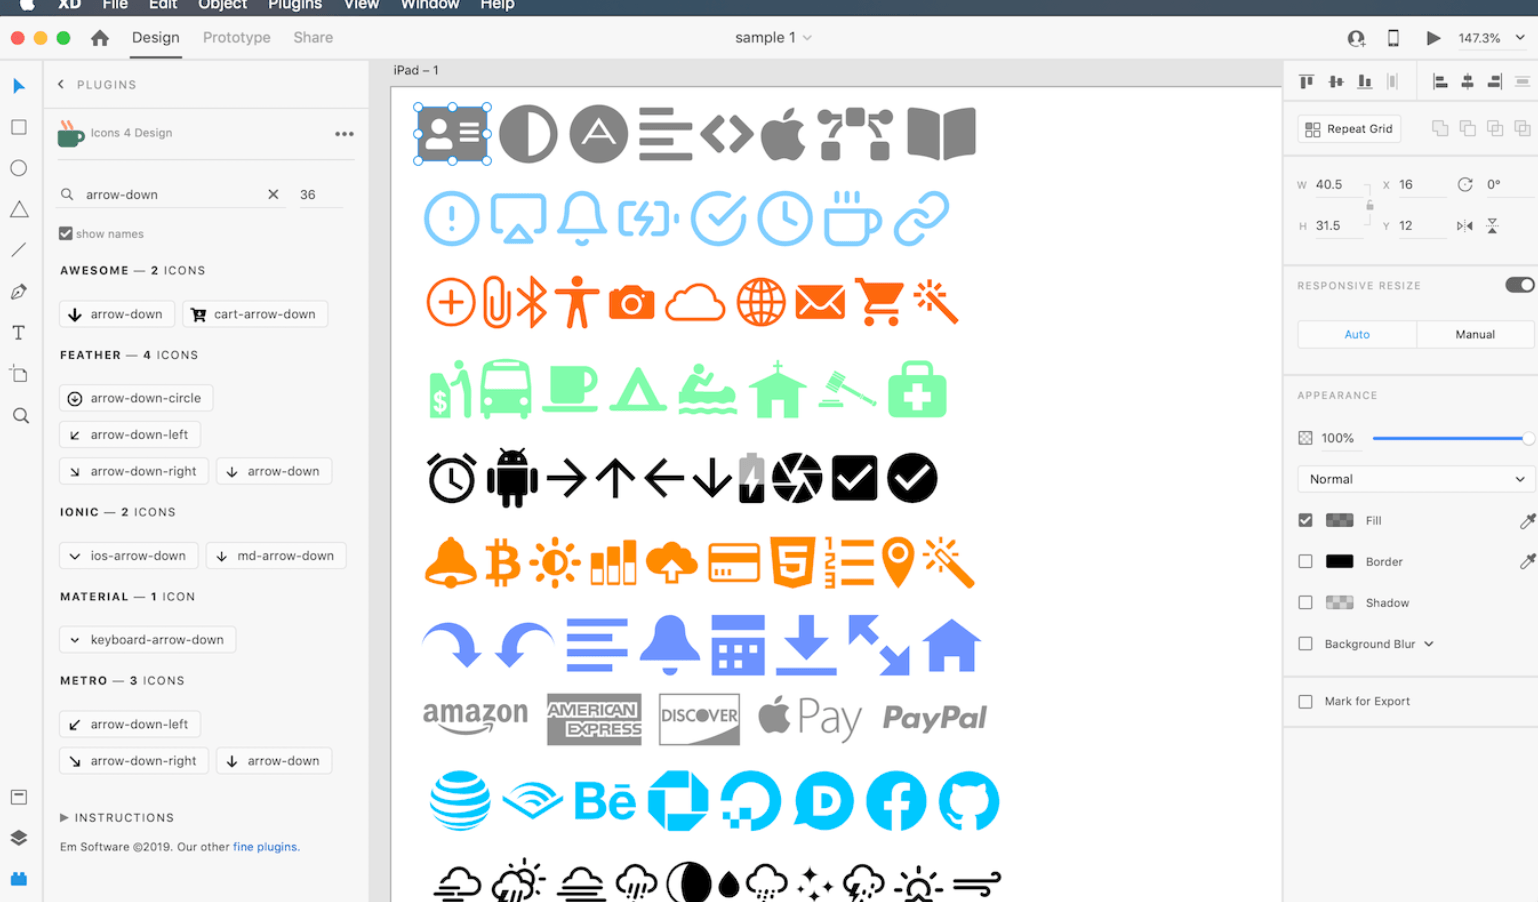Open Icons 4 Design more options
This screenshot has width=1538, height=902.
[x=344, y=134]
